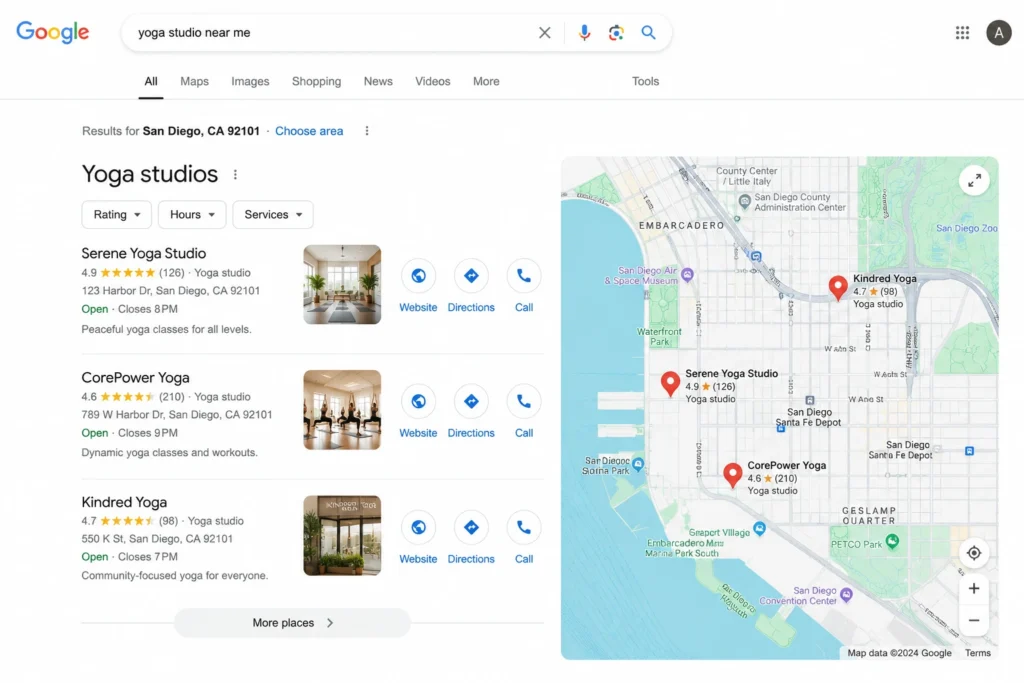Zoom in on the map
The height and width of the screenshot is (683, 1024).
coord(974,589)
